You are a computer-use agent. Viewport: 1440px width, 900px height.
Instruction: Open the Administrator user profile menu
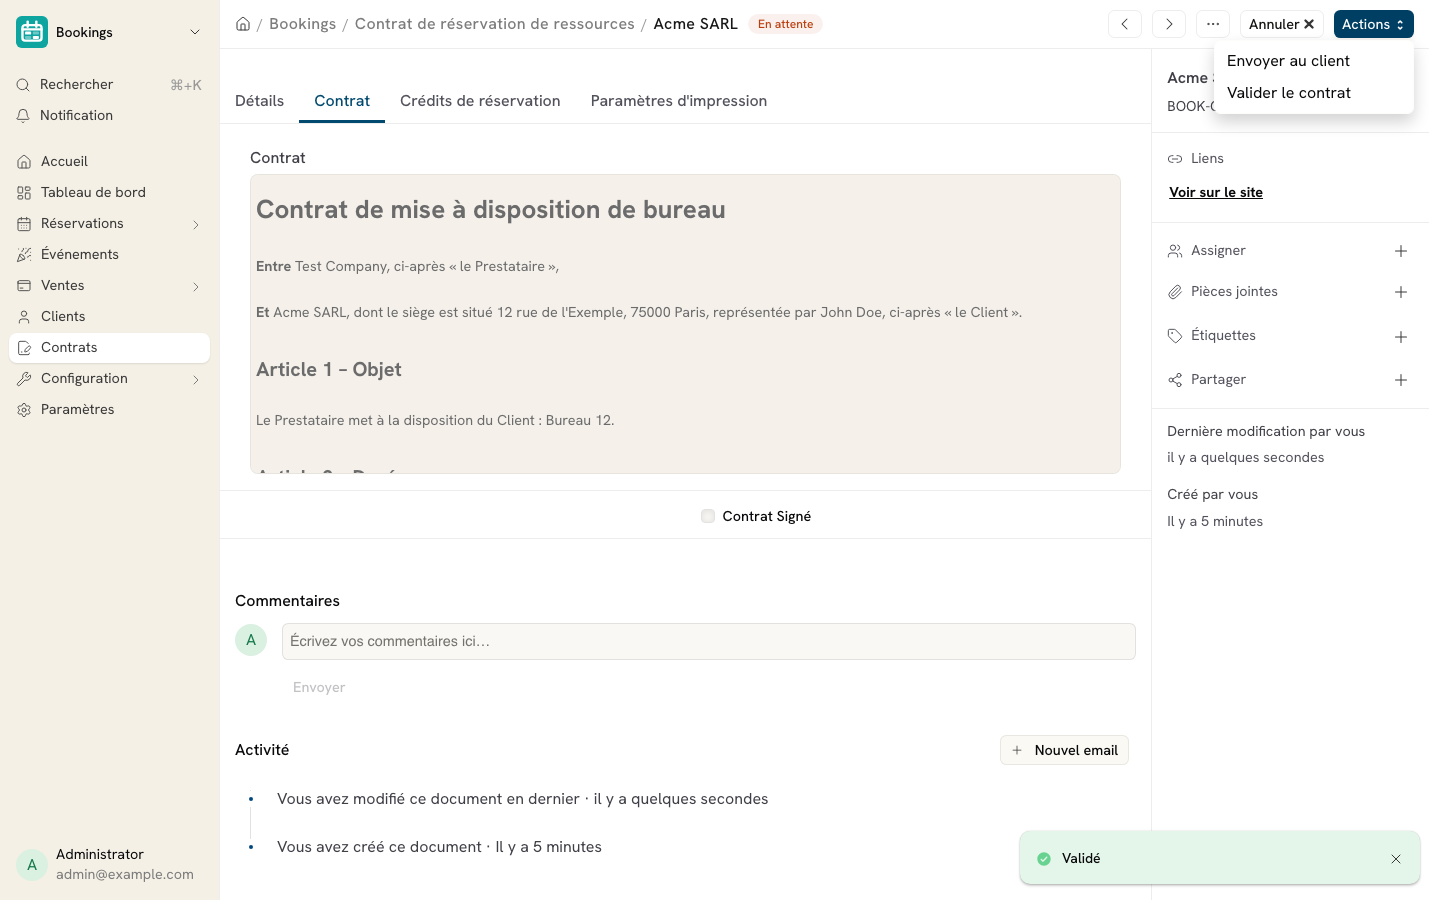[110, 864]
